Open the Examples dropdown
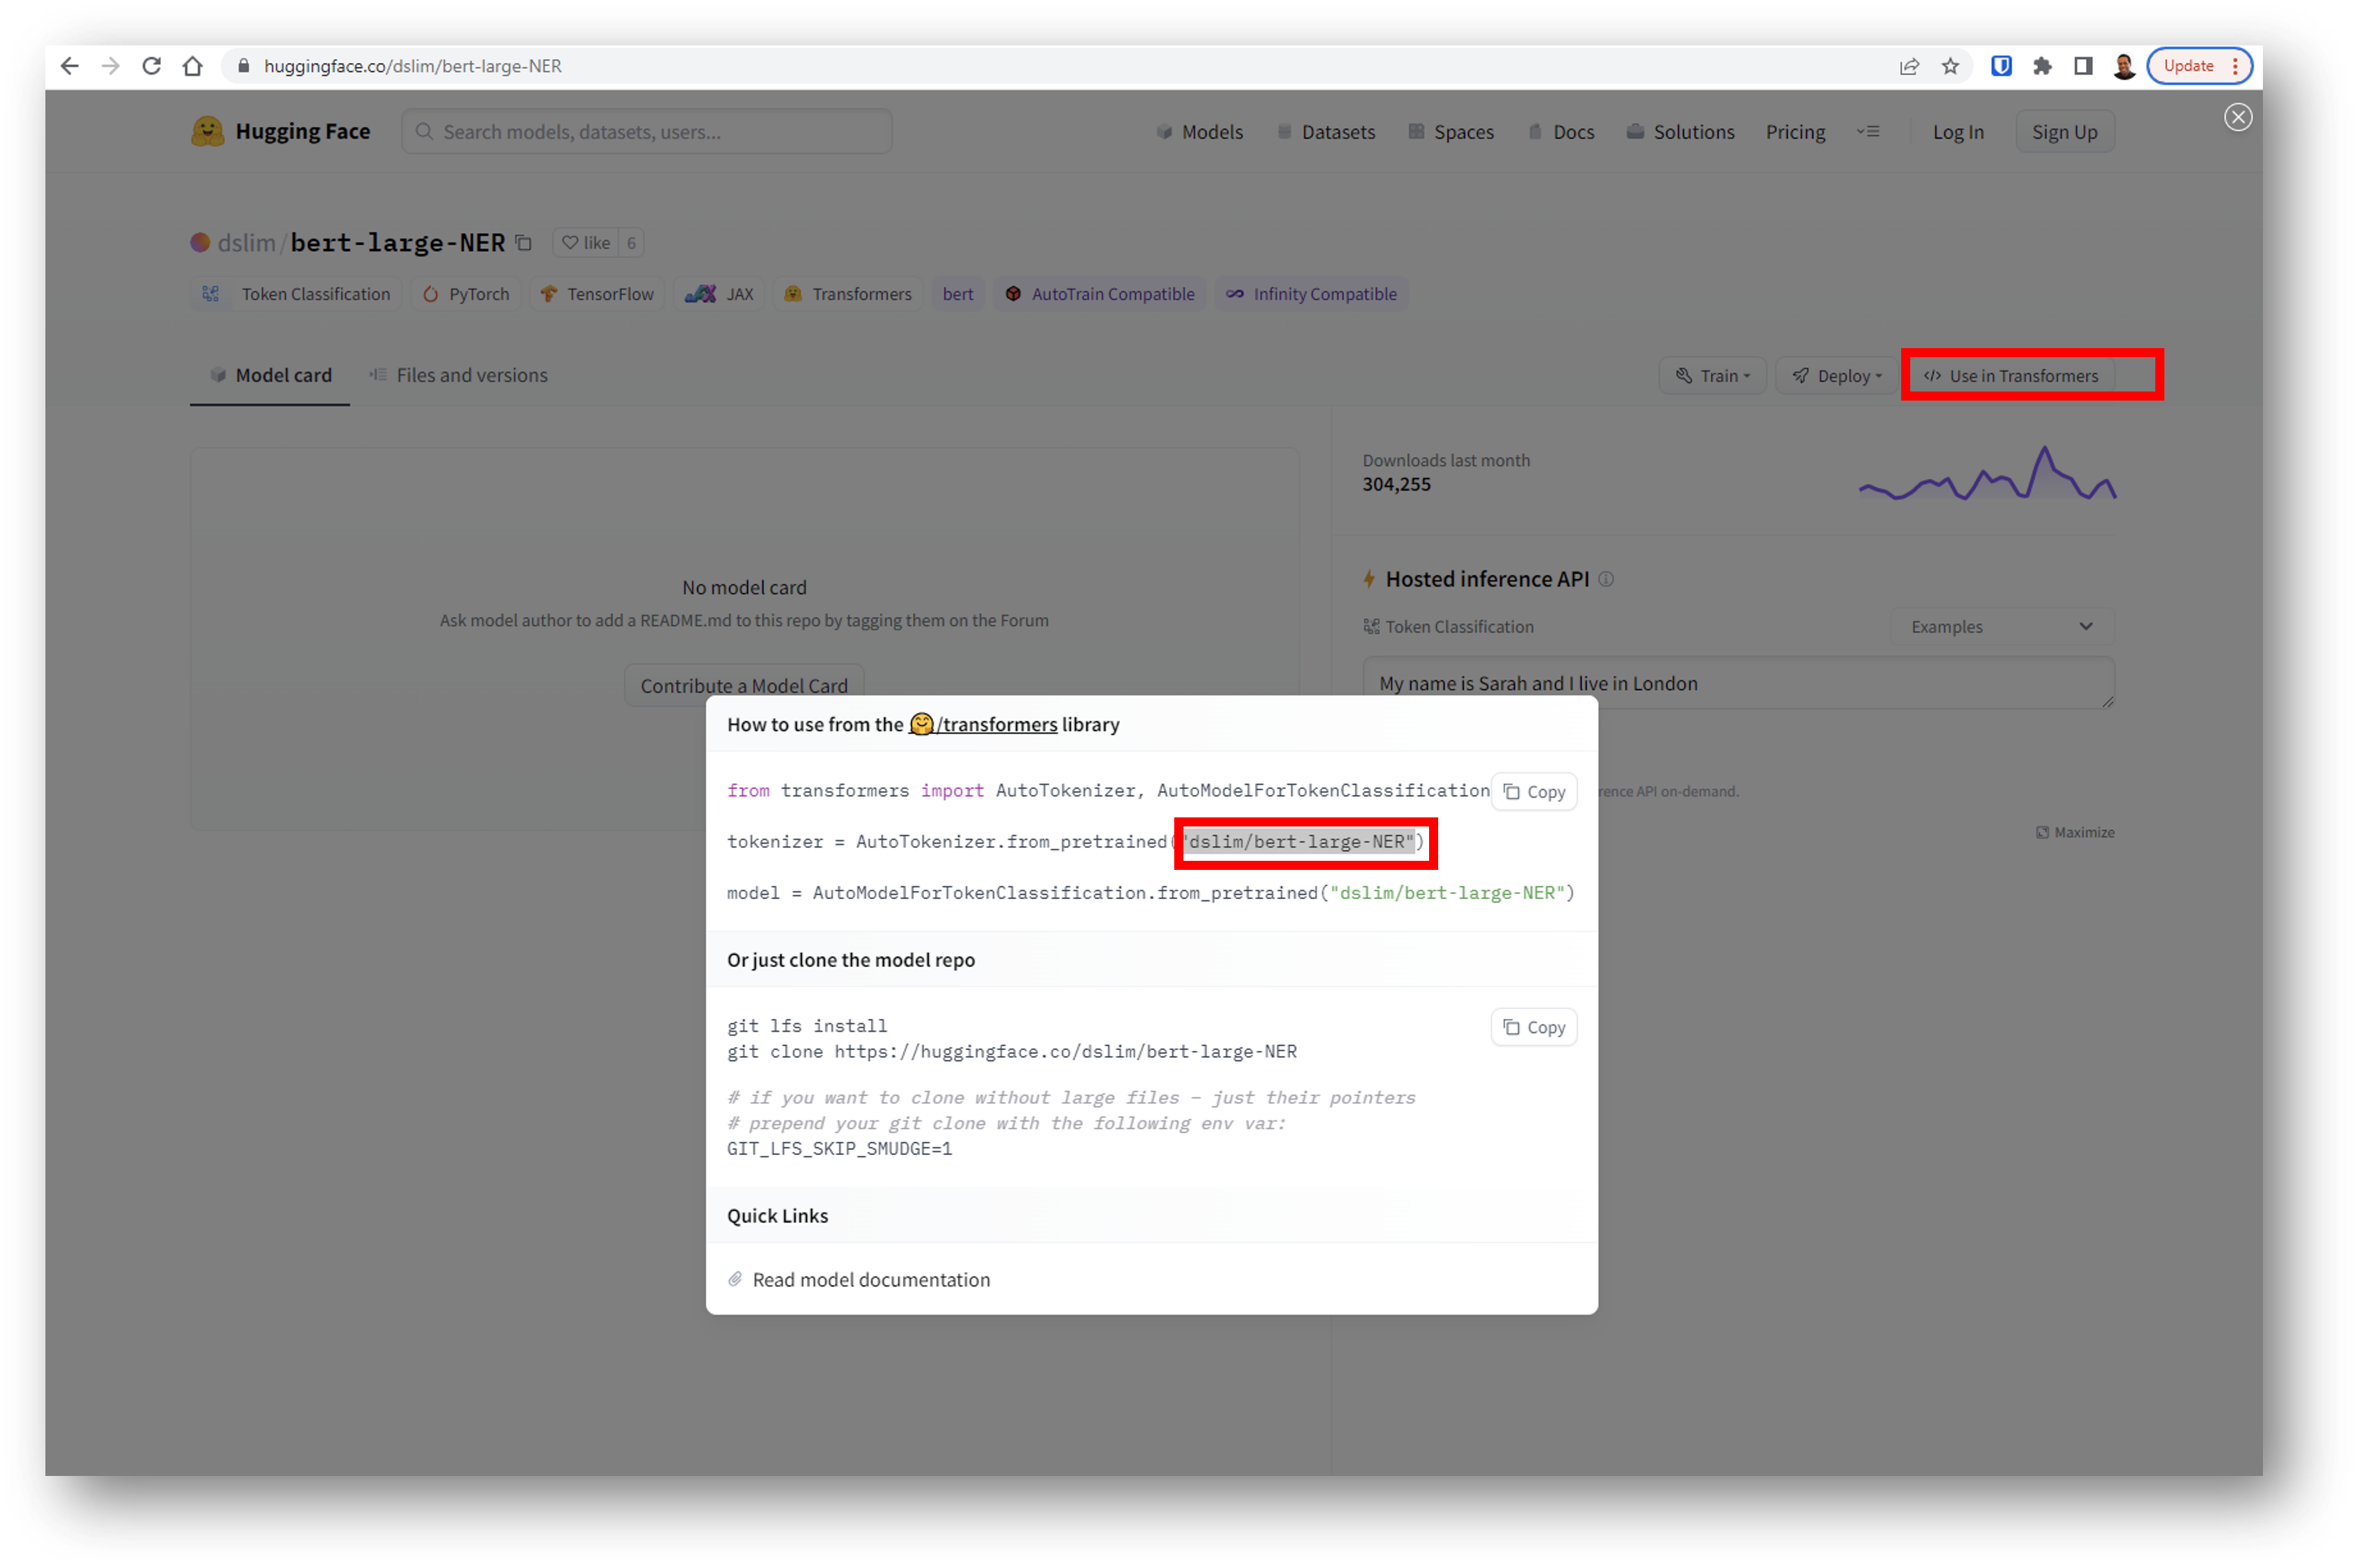The height and width of the screenshot is (1568, 2355). (2001, 627)
